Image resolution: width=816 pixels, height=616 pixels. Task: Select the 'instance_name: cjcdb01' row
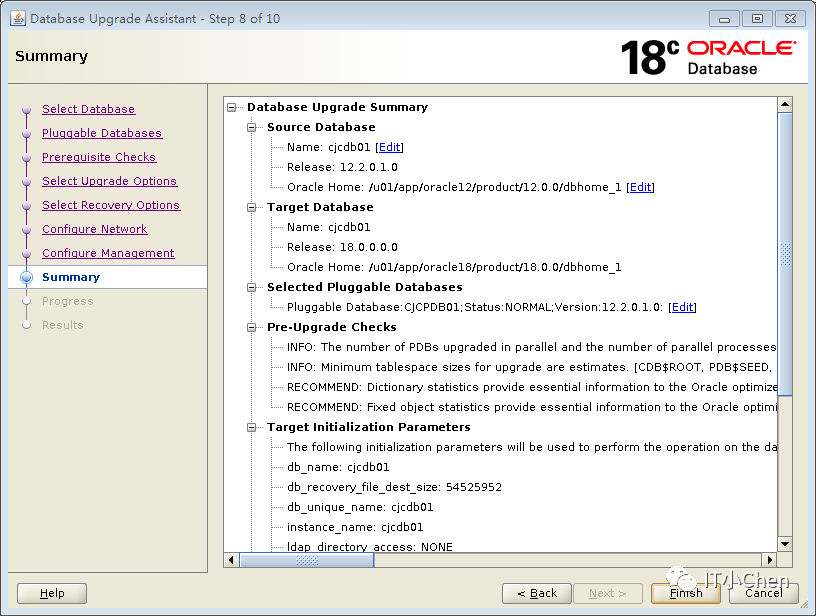click(x=355, y=528)
